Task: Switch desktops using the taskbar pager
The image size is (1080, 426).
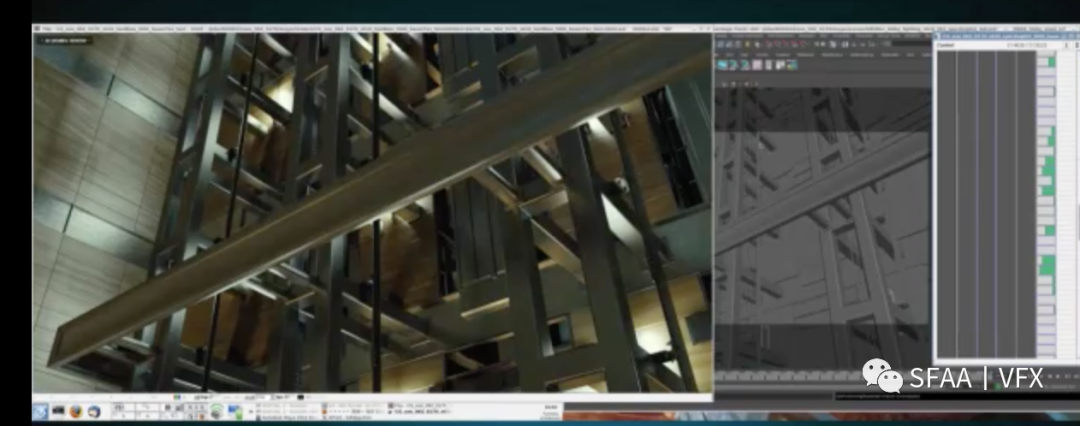Action: click(x=122, y=410)
